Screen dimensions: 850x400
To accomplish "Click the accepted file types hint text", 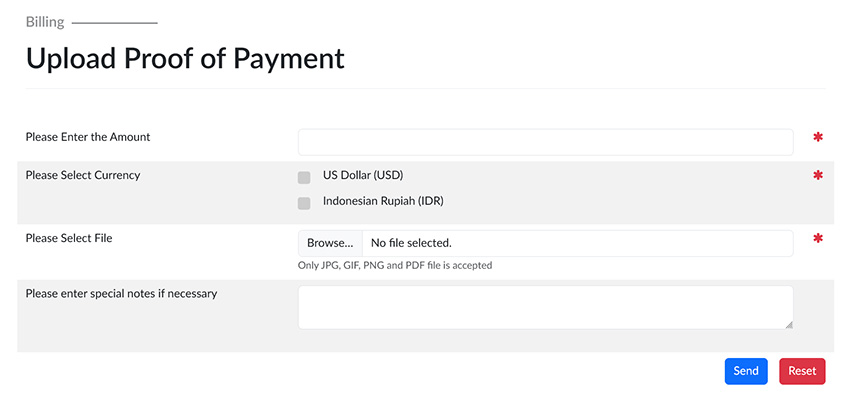I will tap(395, 266).
